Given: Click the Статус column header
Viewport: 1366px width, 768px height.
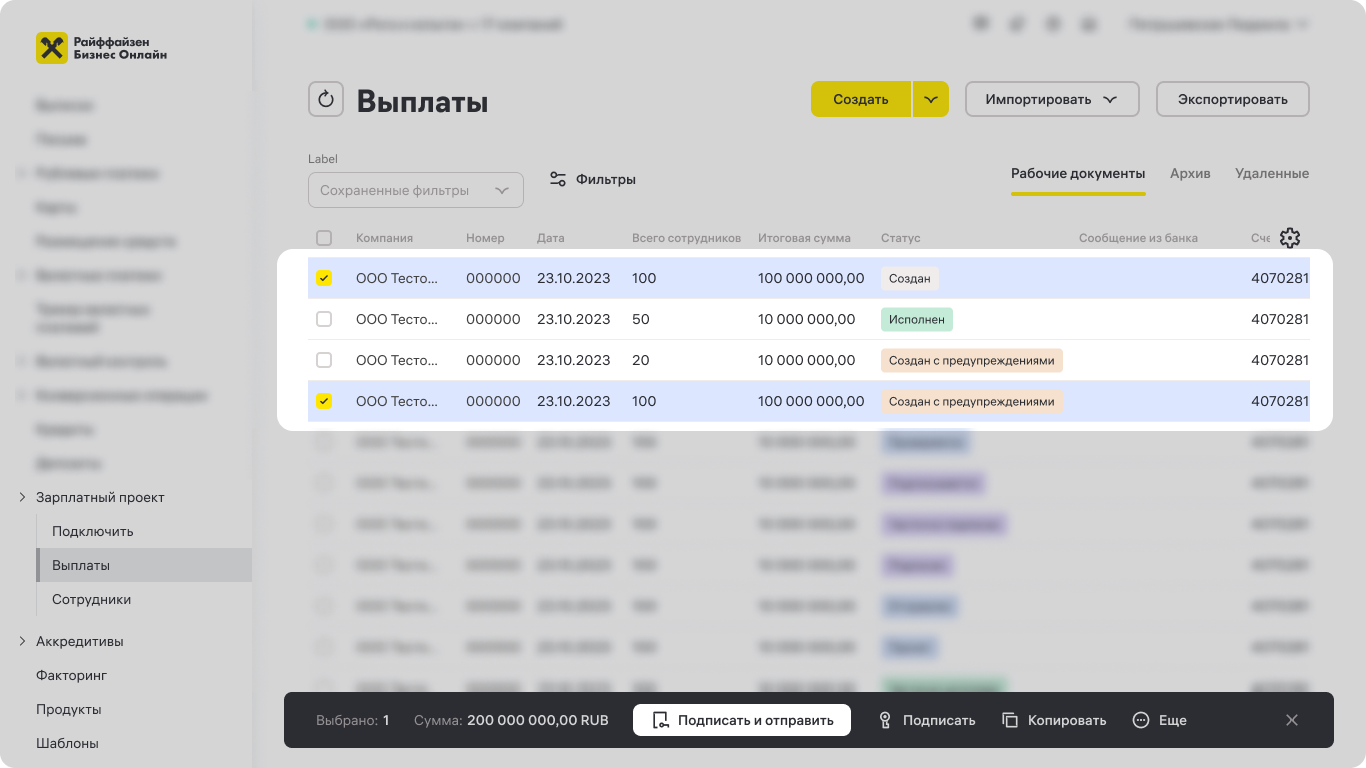Looking at the screenshot, I should [x=900, y=238].
